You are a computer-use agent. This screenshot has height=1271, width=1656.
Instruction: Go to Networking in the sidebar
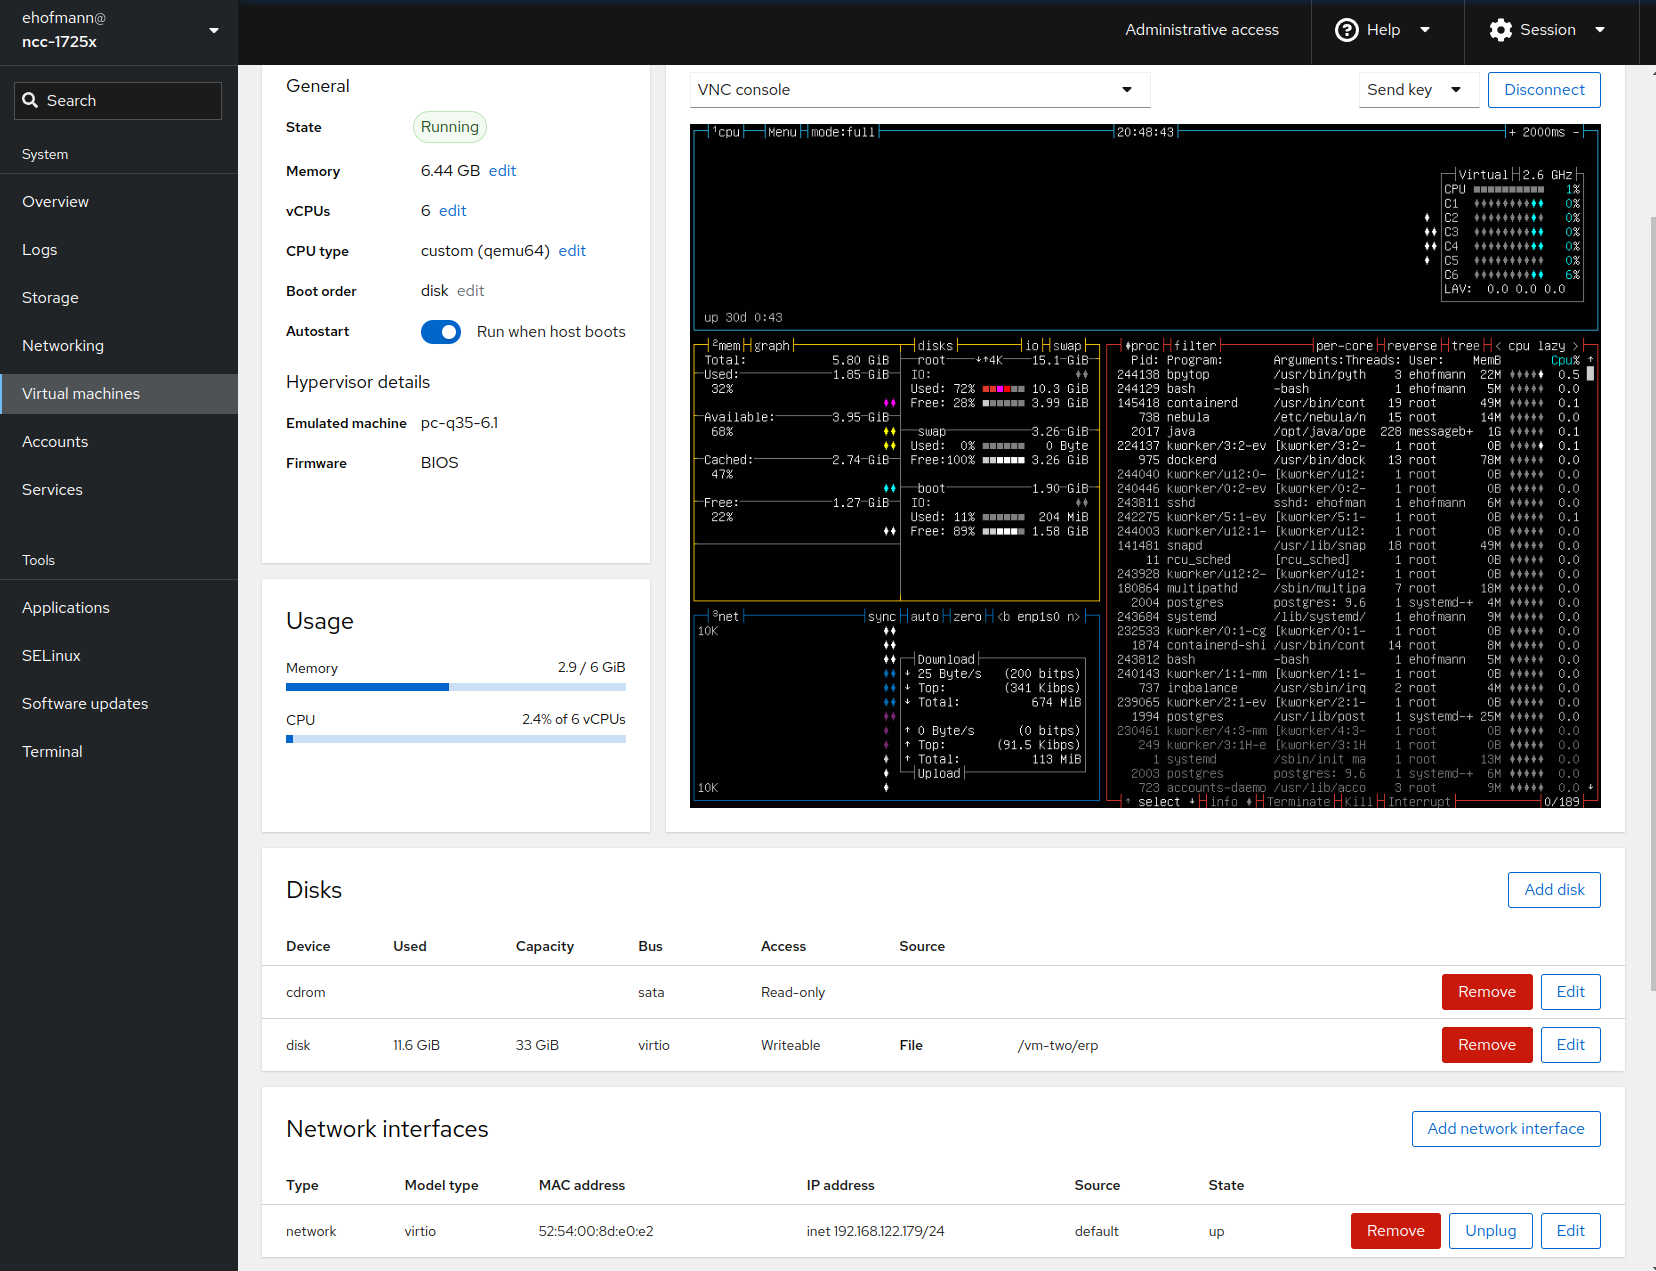pos(63,346)
